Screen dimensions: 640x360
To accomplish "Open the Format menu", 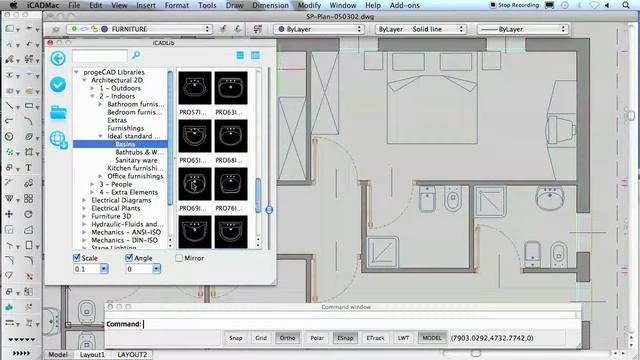I will 177,5.
